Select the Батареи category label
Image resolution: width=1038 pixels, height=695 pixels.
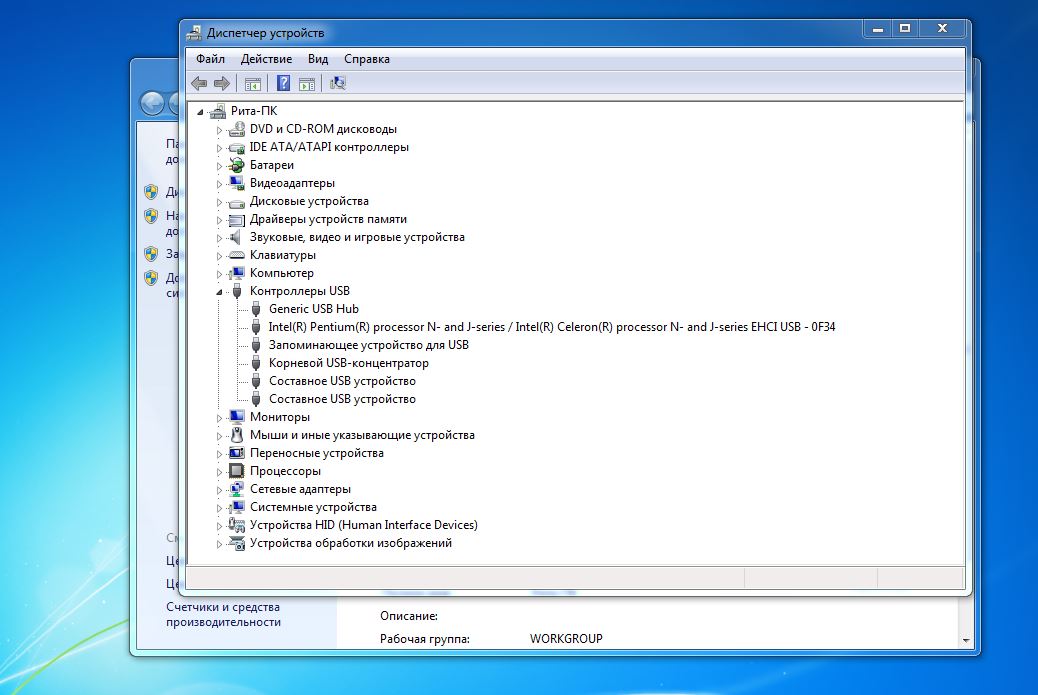pyautogui.click(x=271, y=165)
